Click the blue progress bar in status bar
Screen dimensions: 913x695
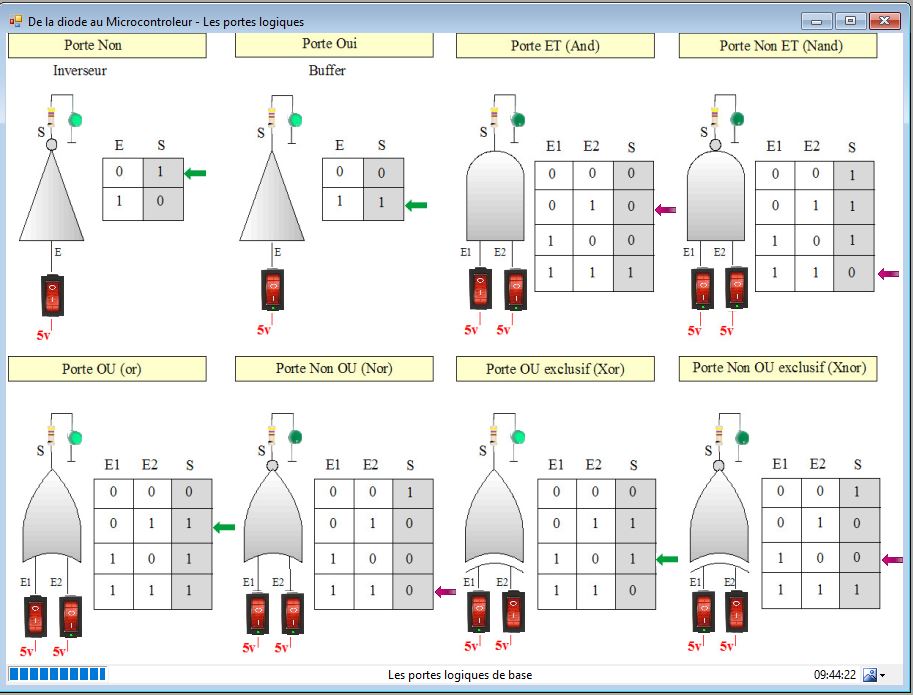[57, 674]
